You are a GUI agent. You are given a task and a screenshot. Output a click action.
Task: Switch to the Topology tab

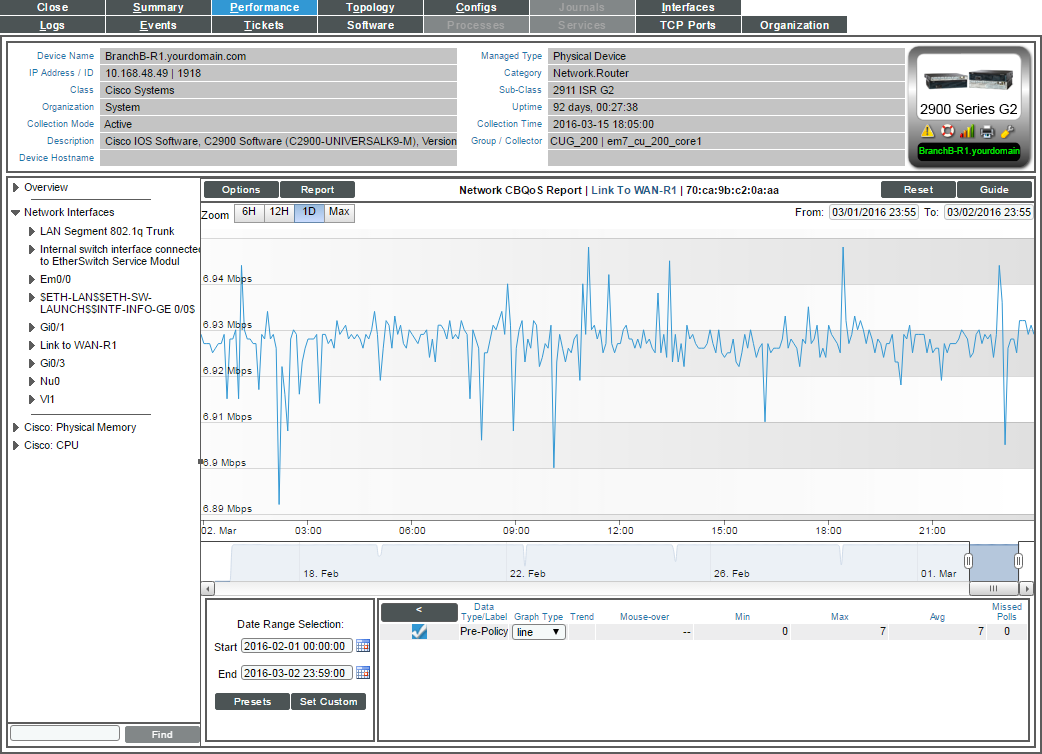pyautogui.click(x=370, y=7)
